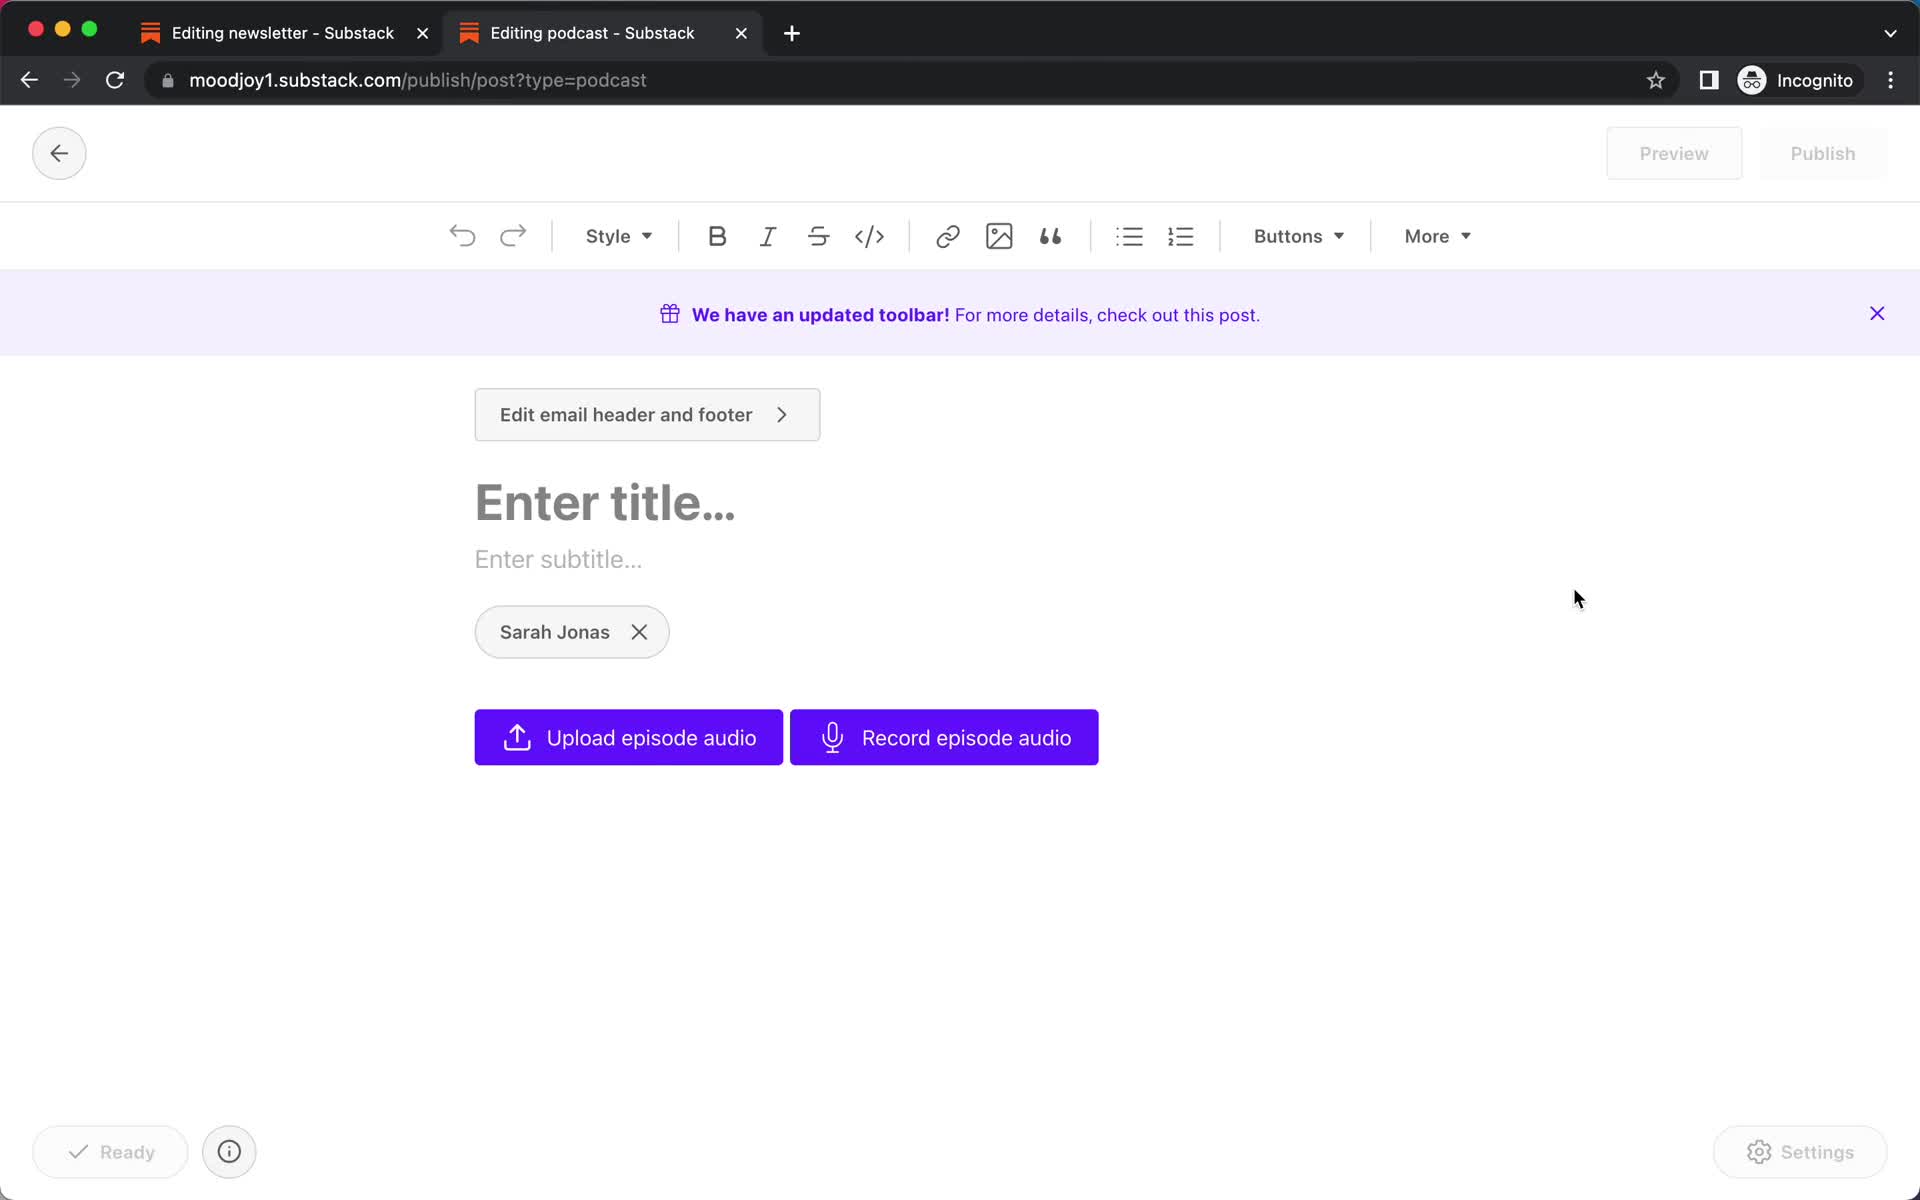Image resolution: width=1920 pixels, height=1200 pixels.
Task: Click the strikethrough formatting icon
Action: [817, 236]
